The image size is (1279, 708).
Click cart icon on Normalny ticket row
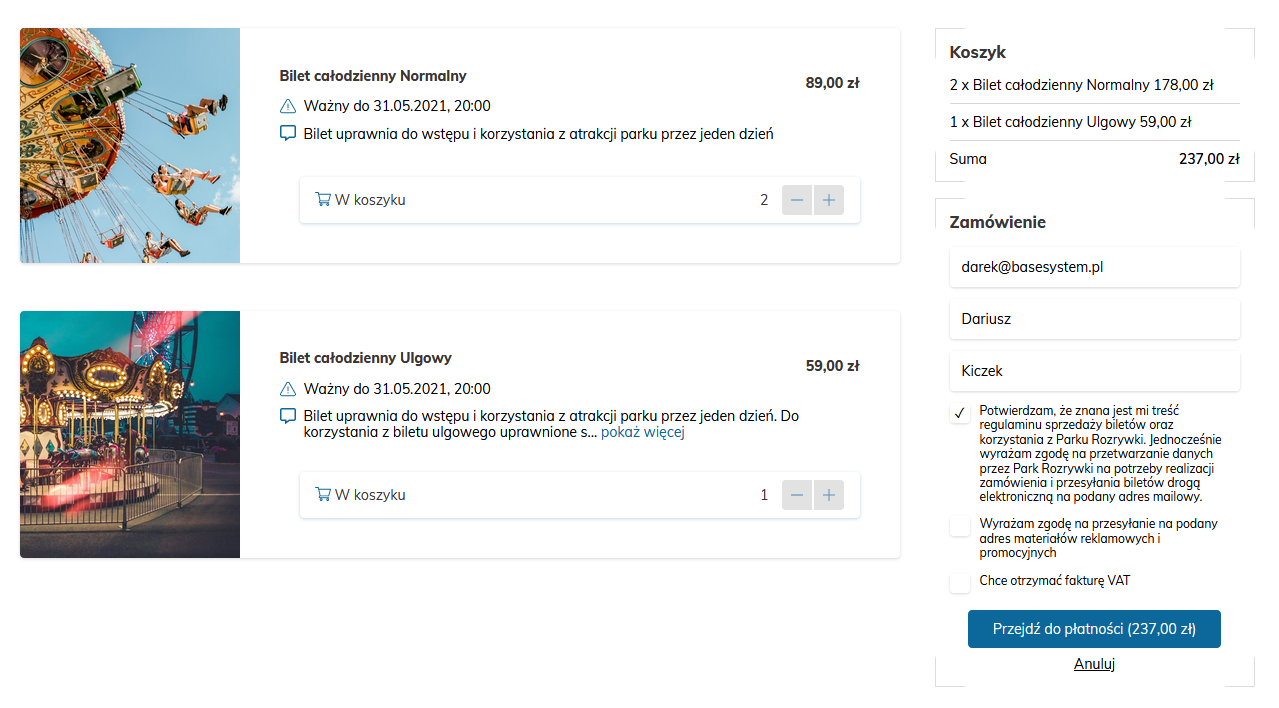click(322, 199)
